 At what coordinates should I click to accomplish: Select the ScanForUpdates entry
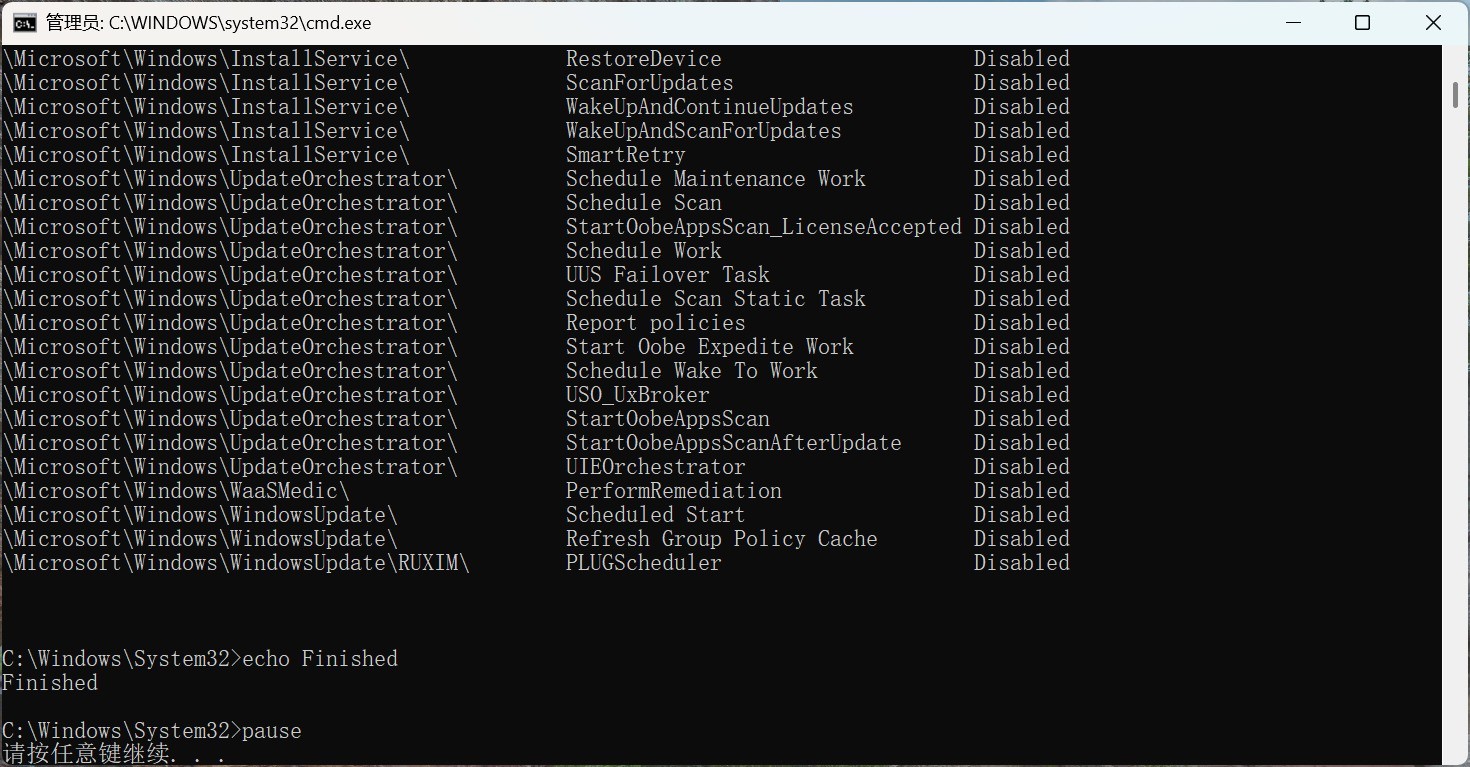pyautogui.click(x=648, y=82)
